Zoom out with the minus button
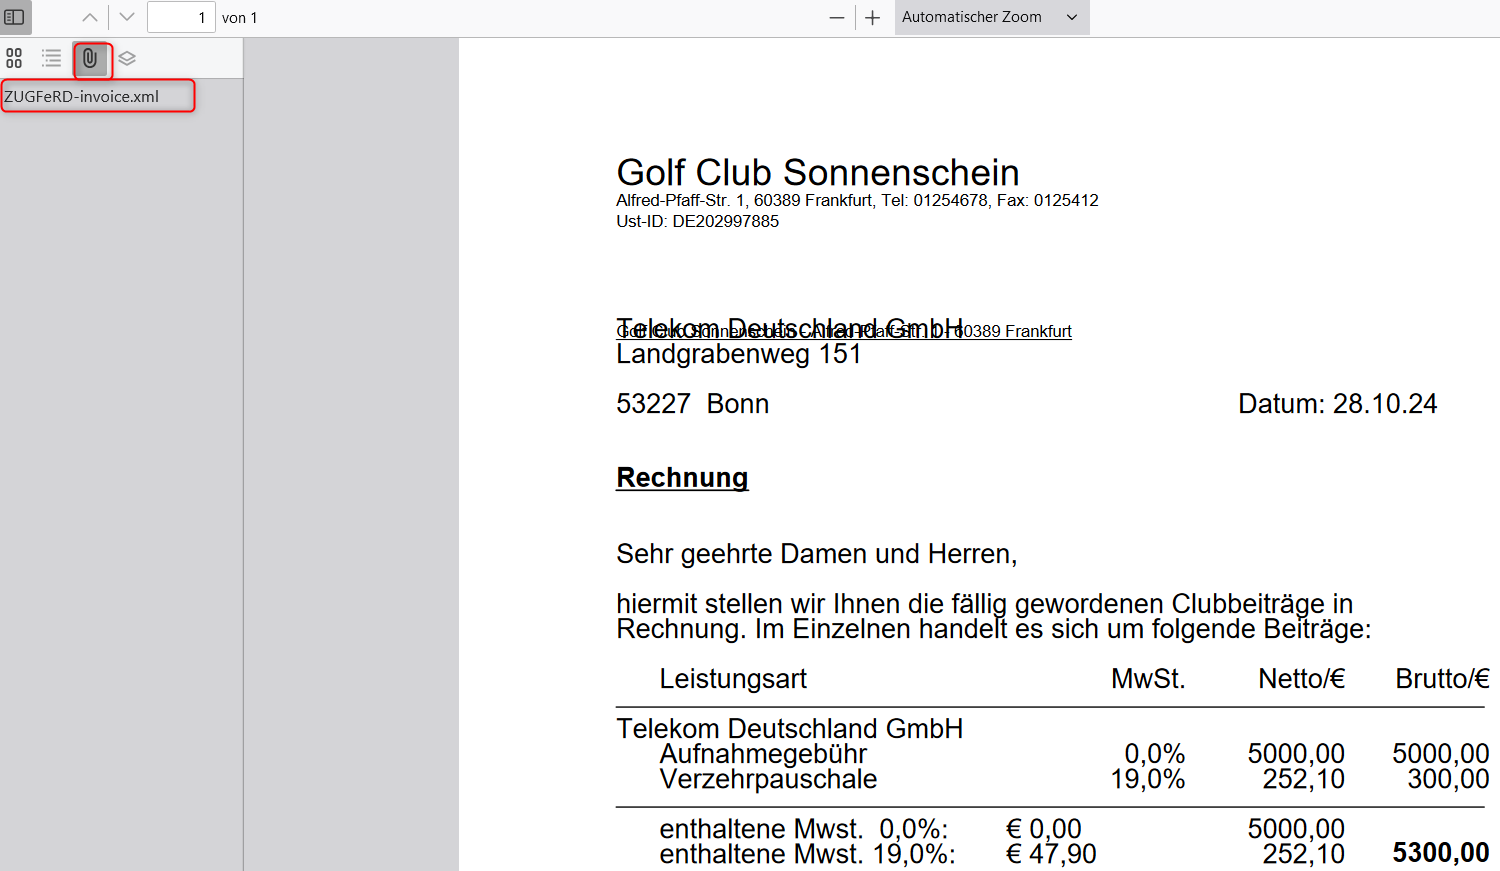The image size is (1500, 871). (837, 17)
